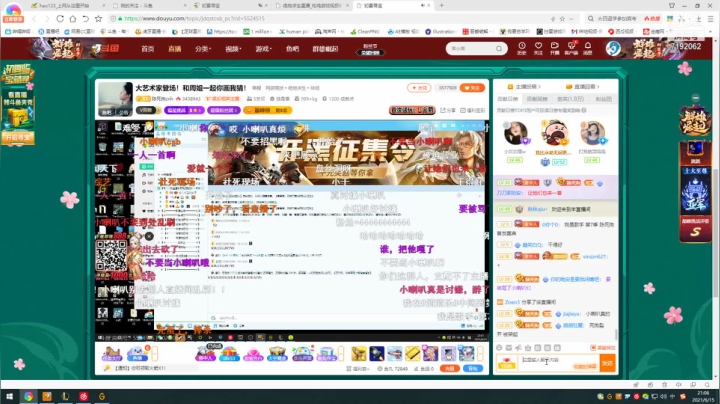Expand bookmark dropdown arrow in address bar
Viewport: 720px width, 404px height.
click(x=571, y=19)
